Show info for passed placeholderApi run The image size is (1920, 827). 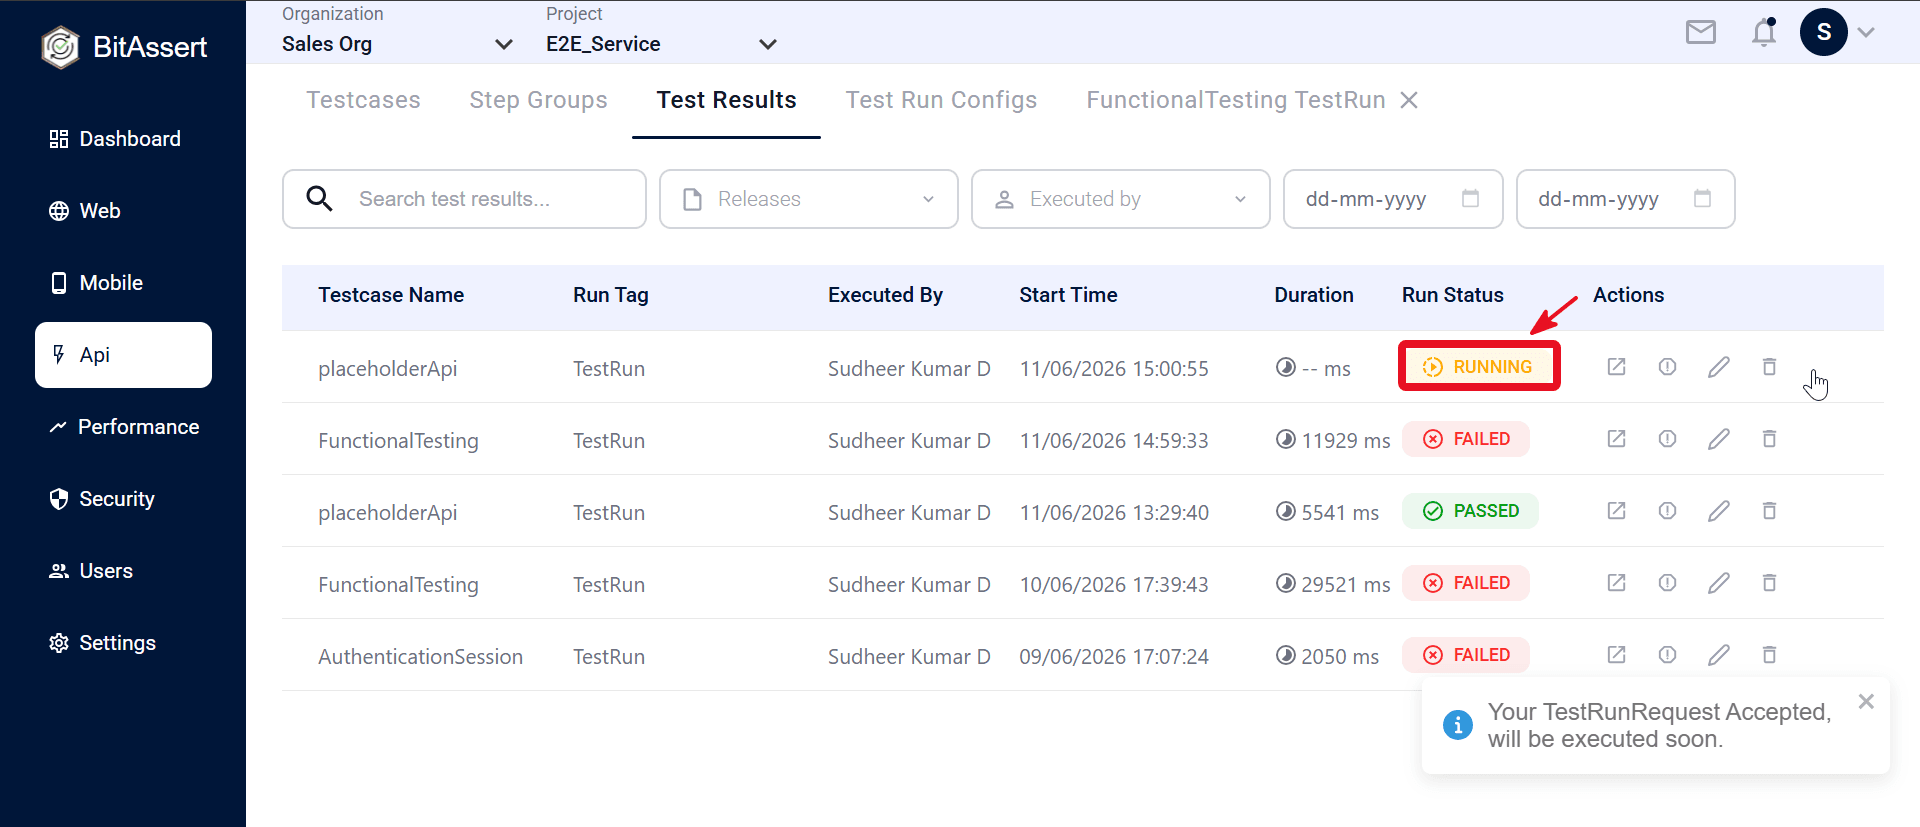tap(1667, 511)
